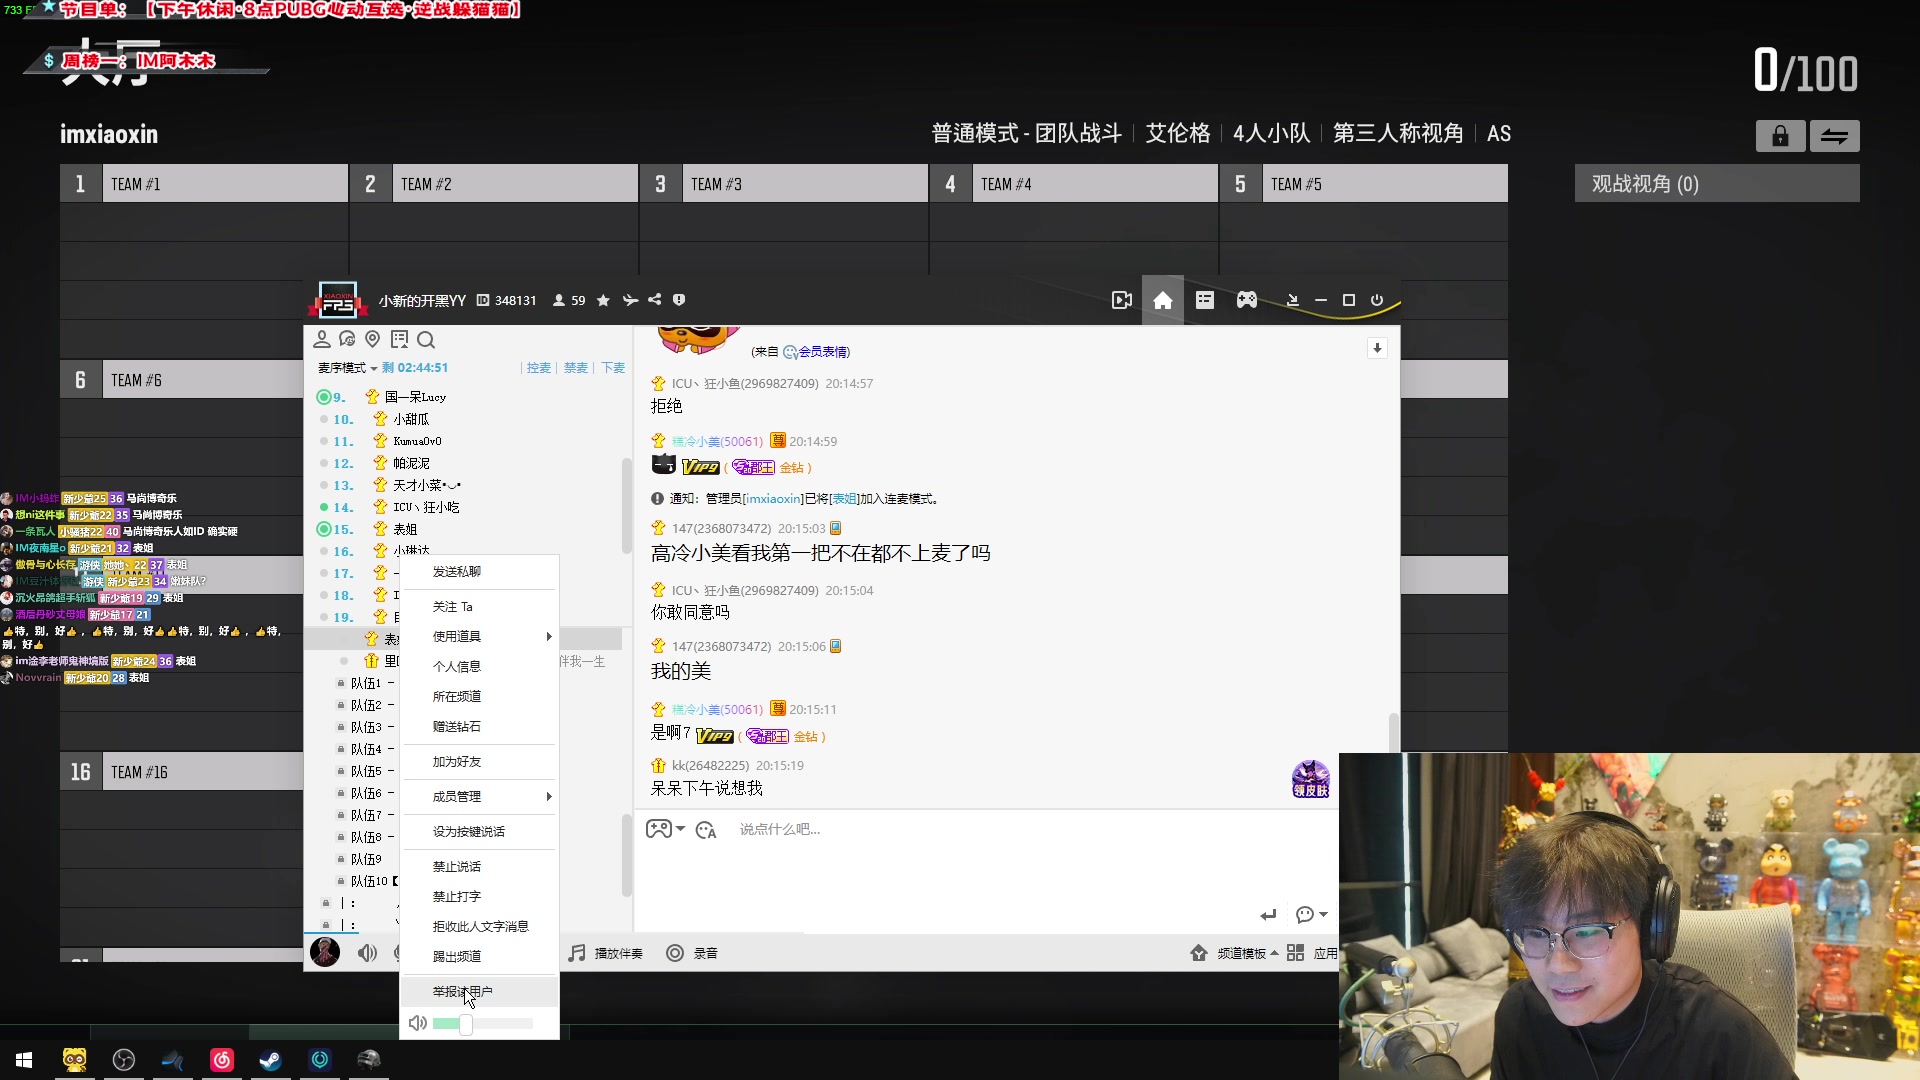The height and width of the screenshot is (1080, 1920).
Task: Click the TEAM #3 slot header in lobby
Action: click(x=784, y=184)
